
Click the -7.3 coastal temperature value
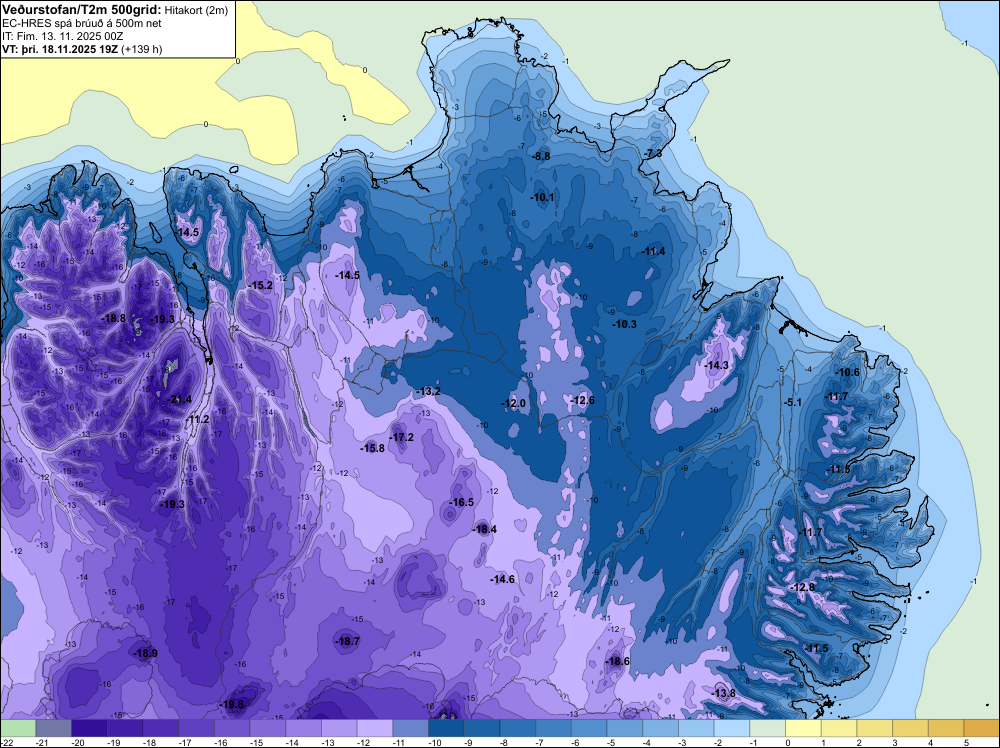pyautogui.click(x=652, y=154)
